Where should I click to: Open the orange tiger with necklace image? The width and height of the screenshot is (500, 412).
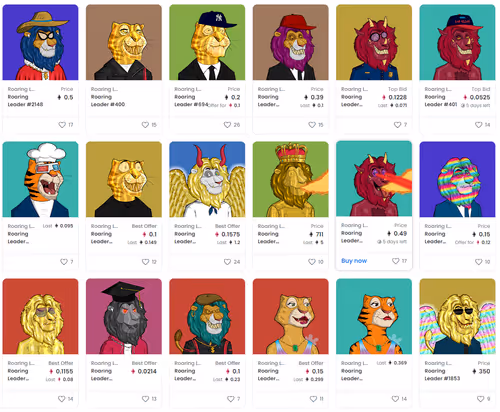point(374,316)
